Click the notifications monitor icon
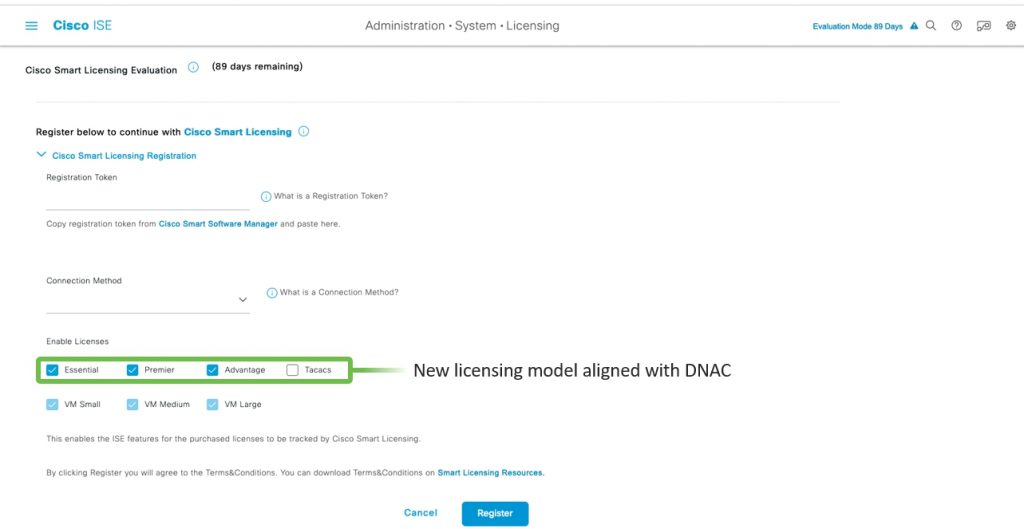 pos(983,26)
